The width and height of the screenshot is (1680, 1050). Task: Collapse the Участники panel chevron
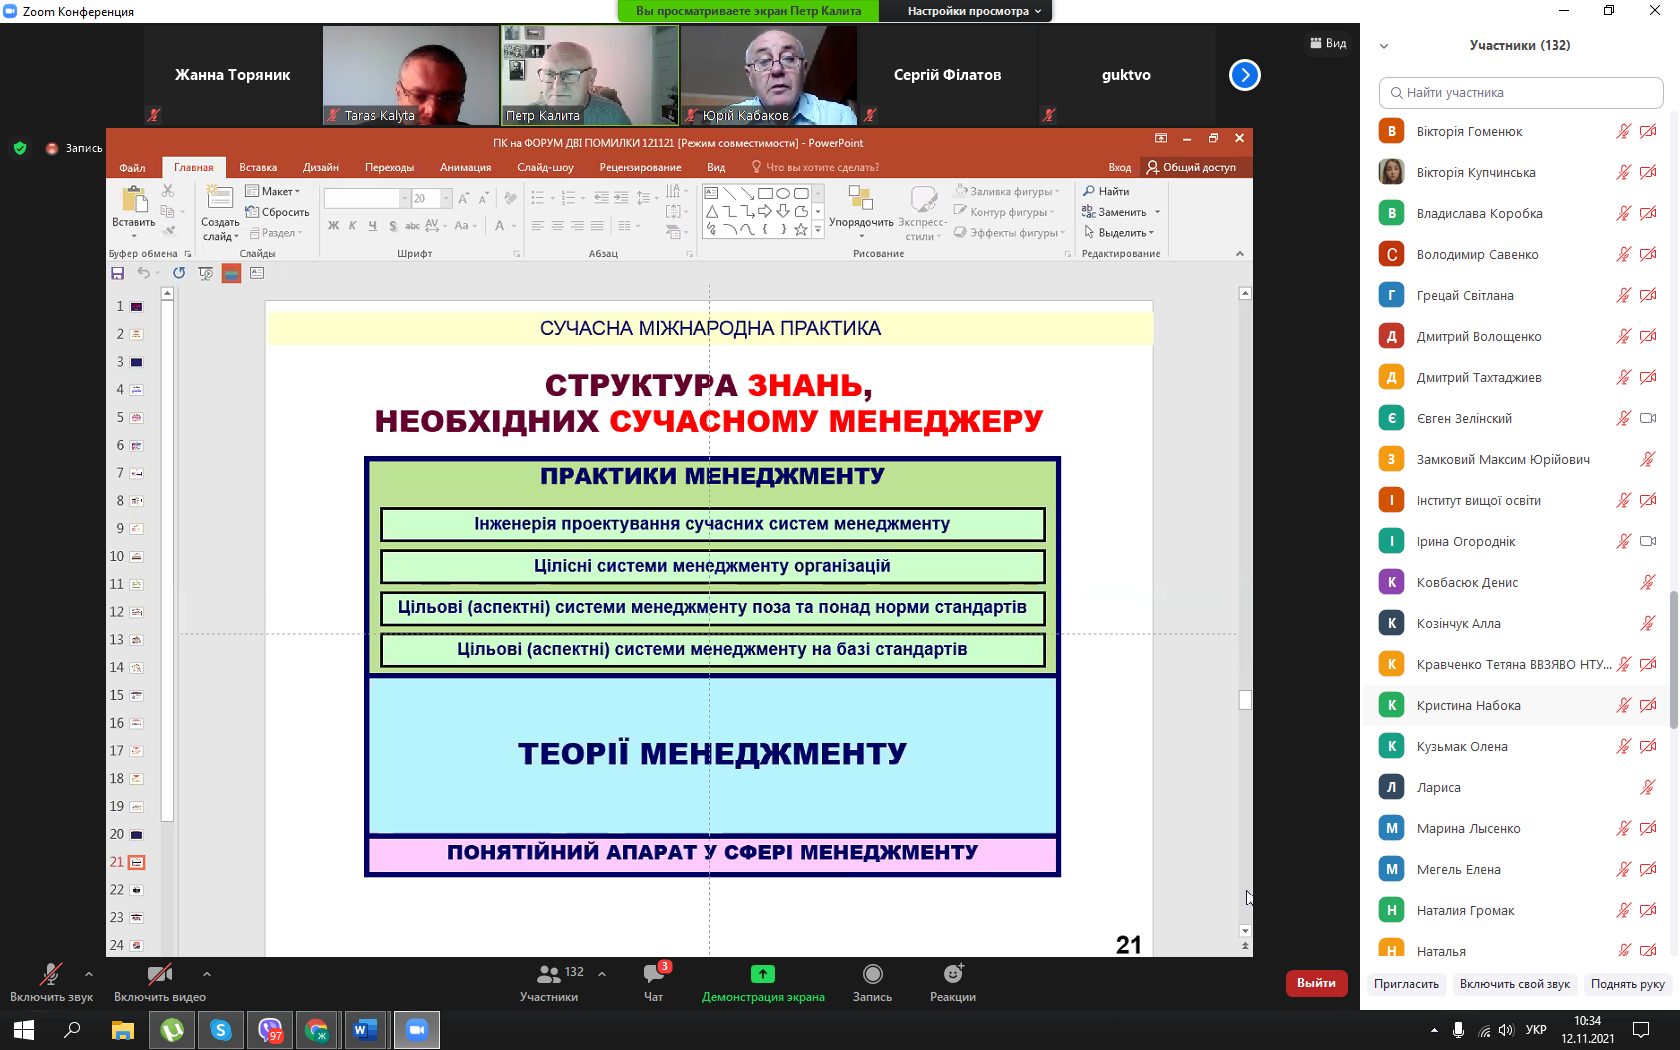click(x=1384, y=46)
